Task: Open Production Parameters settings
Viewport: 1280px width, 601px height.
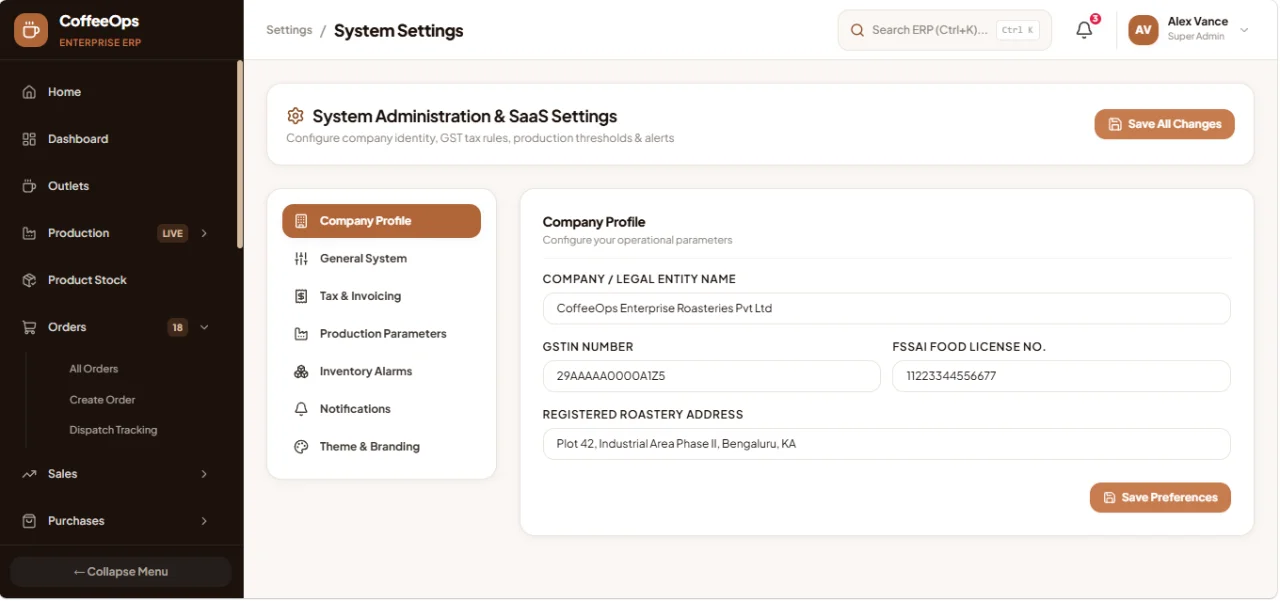Action: pos(381,334)
